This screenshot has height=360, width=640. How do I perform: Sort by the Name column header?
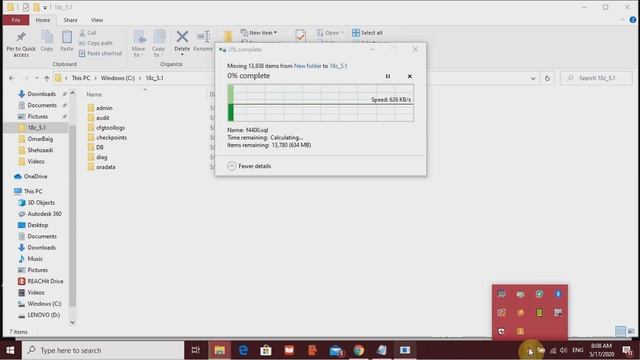point(94,94)
